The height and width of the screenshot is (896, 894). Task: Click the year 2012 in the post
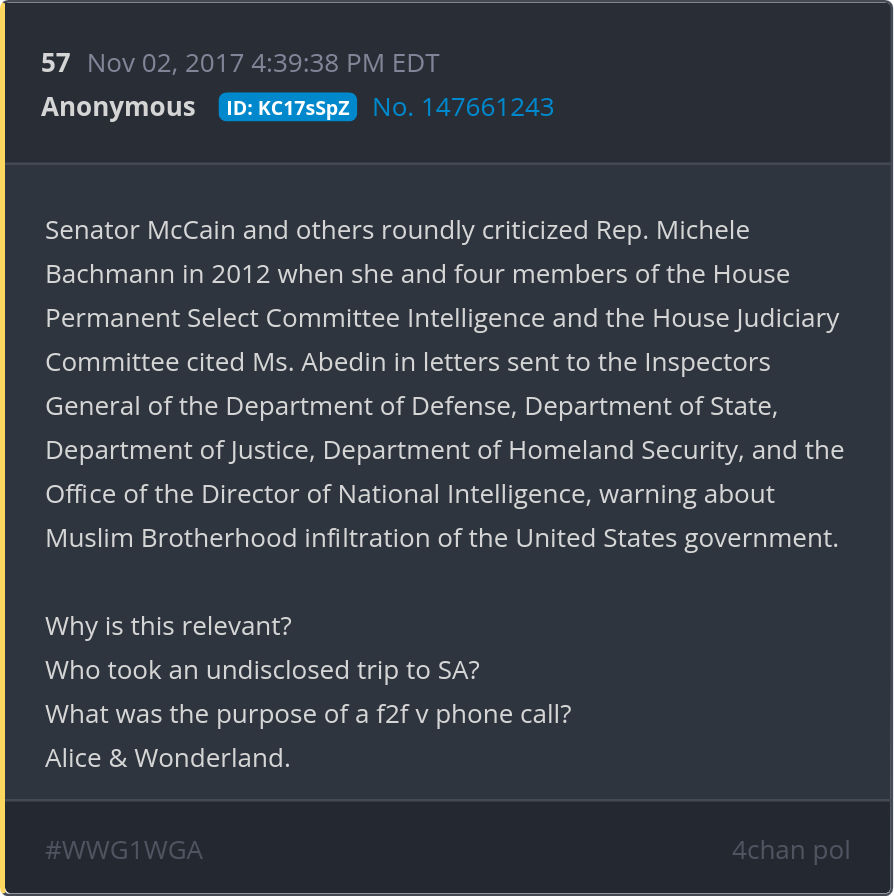pos(240,274)
